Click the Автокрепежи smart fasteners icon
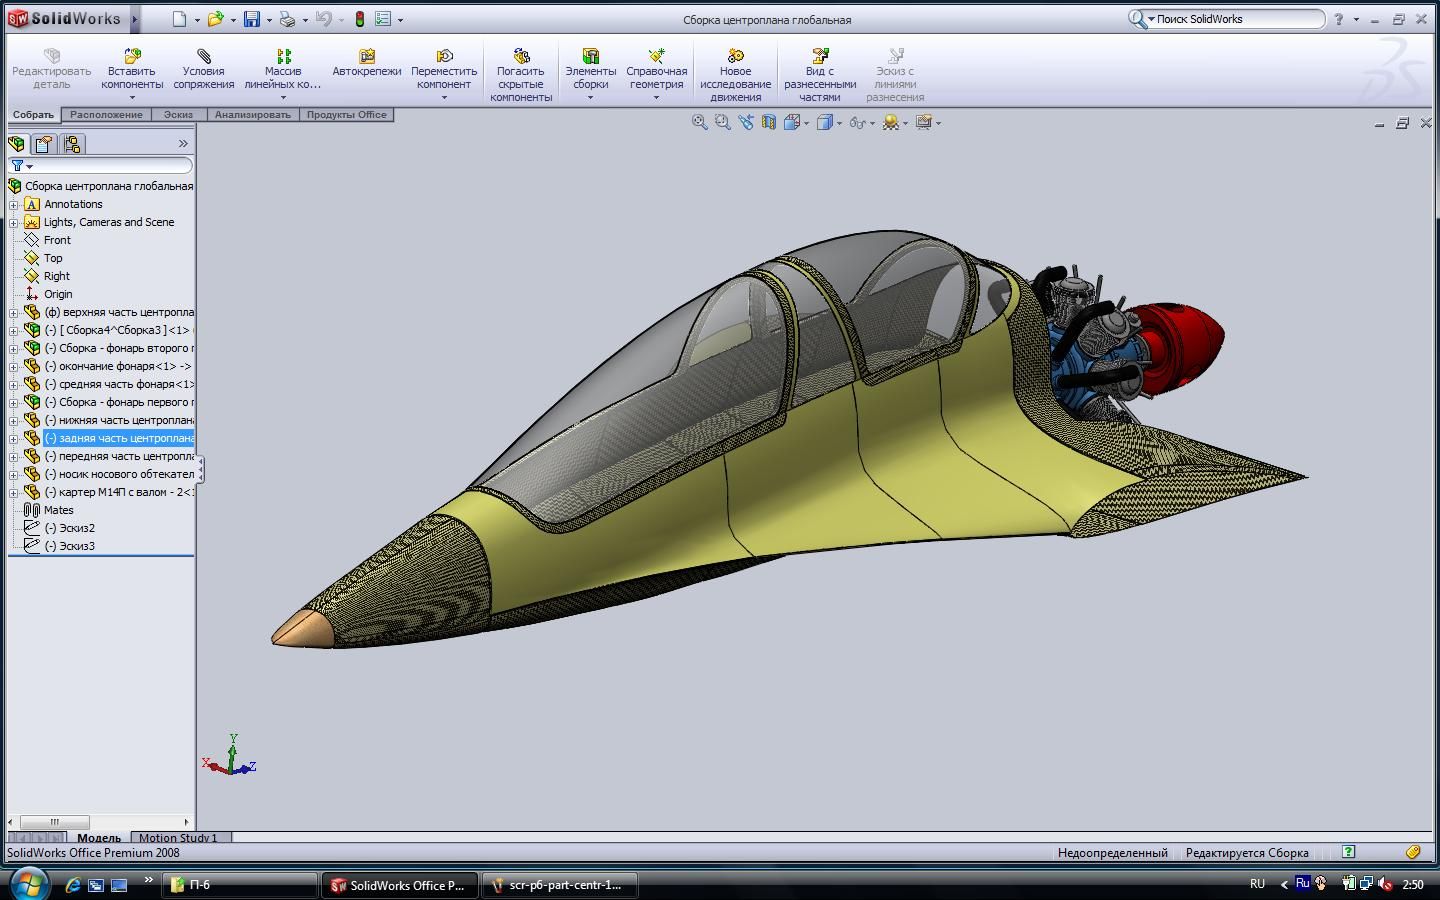Viewport: 1440px width, 900px height. (x=367, y=56)
